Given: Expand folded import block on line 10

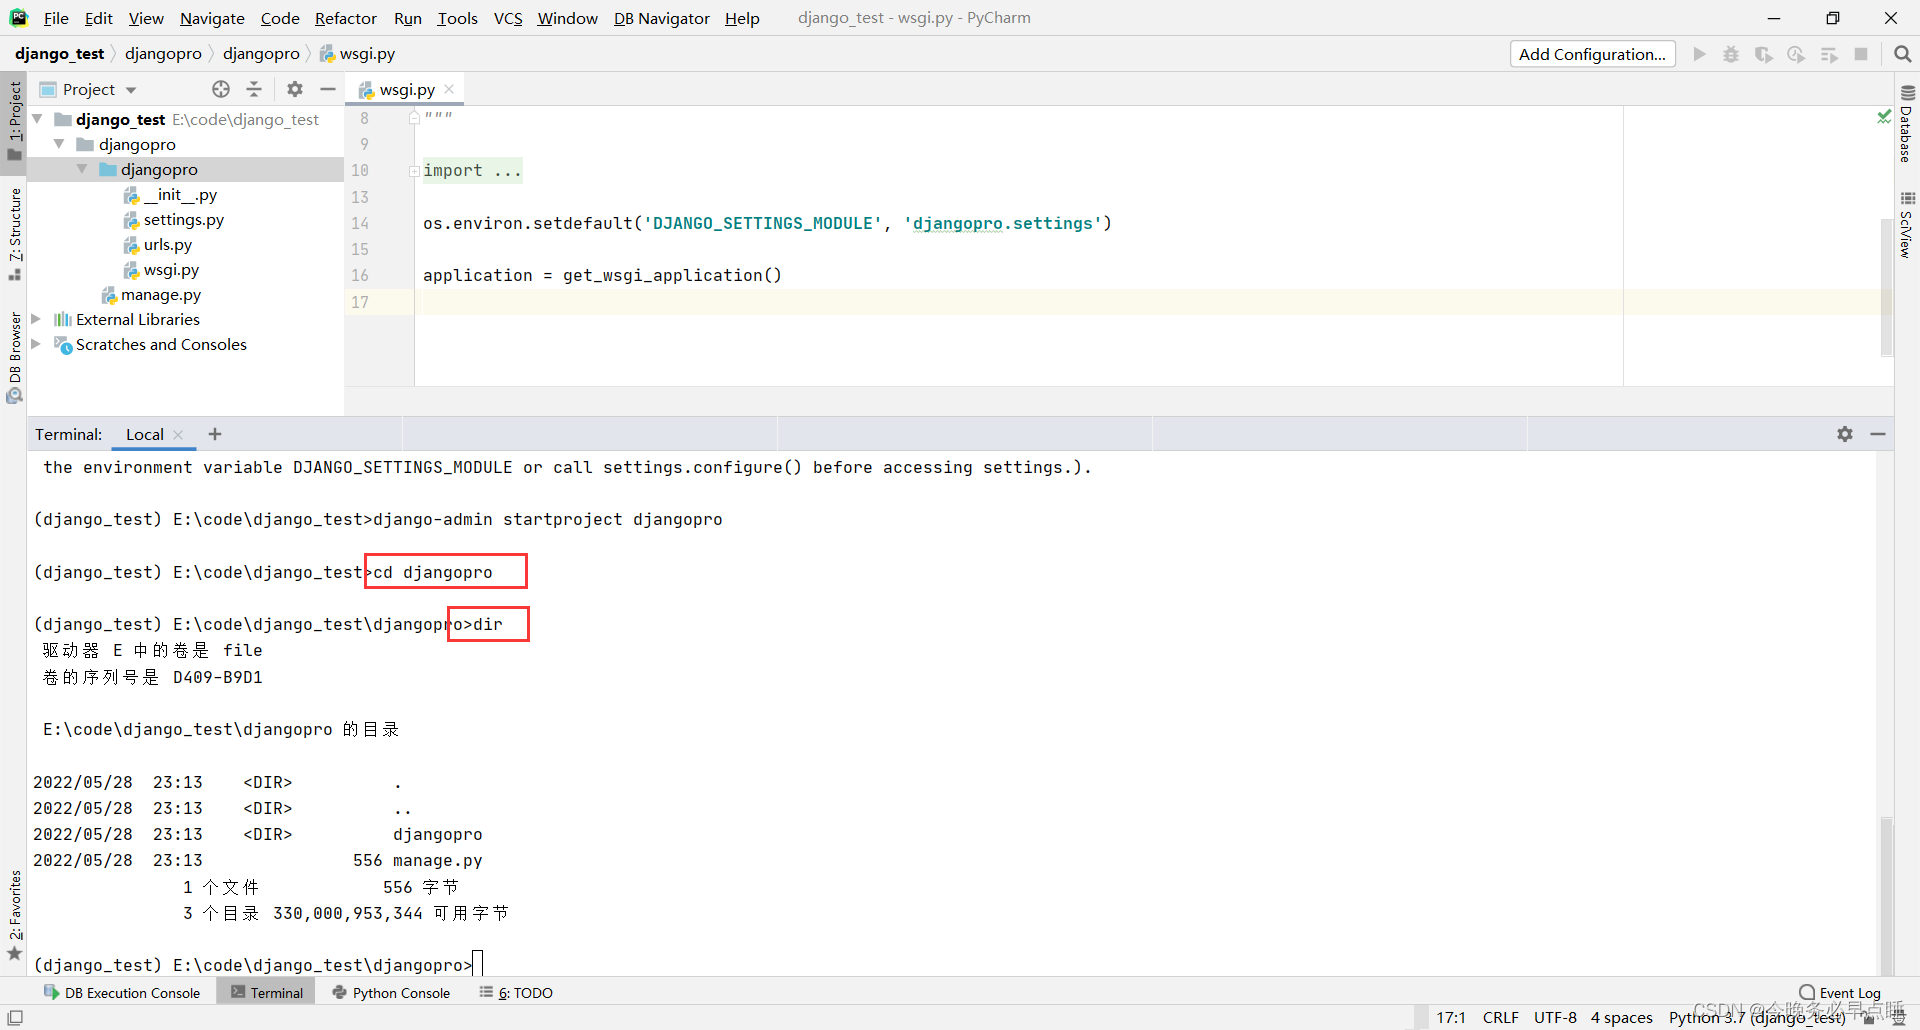Looking at the screenshot, I should [413, 171].
